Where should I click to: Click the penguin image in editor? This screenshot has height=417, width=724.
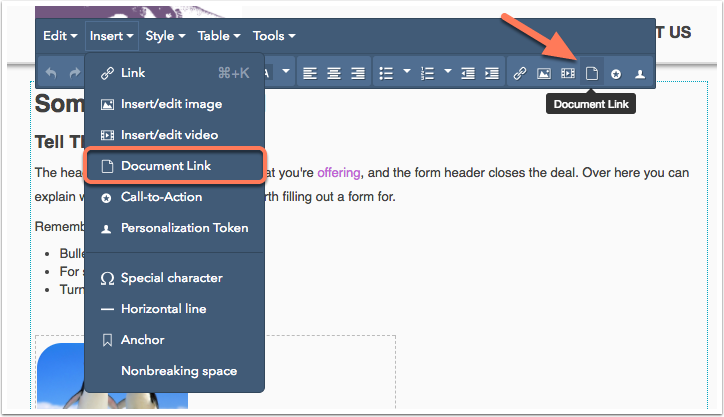[x=112, y=376]
